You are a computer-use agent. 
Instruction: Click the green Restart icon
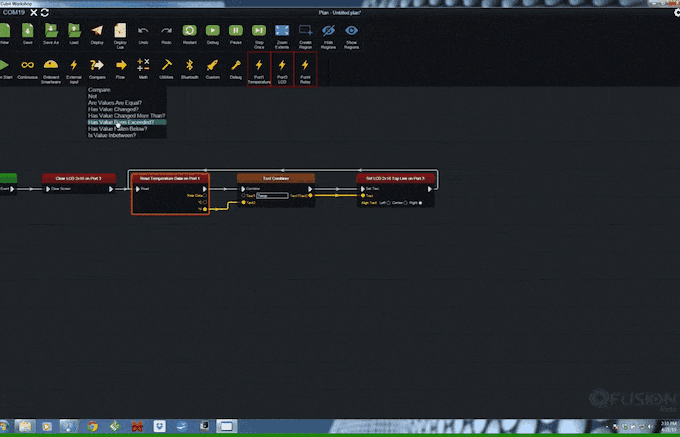190,30
